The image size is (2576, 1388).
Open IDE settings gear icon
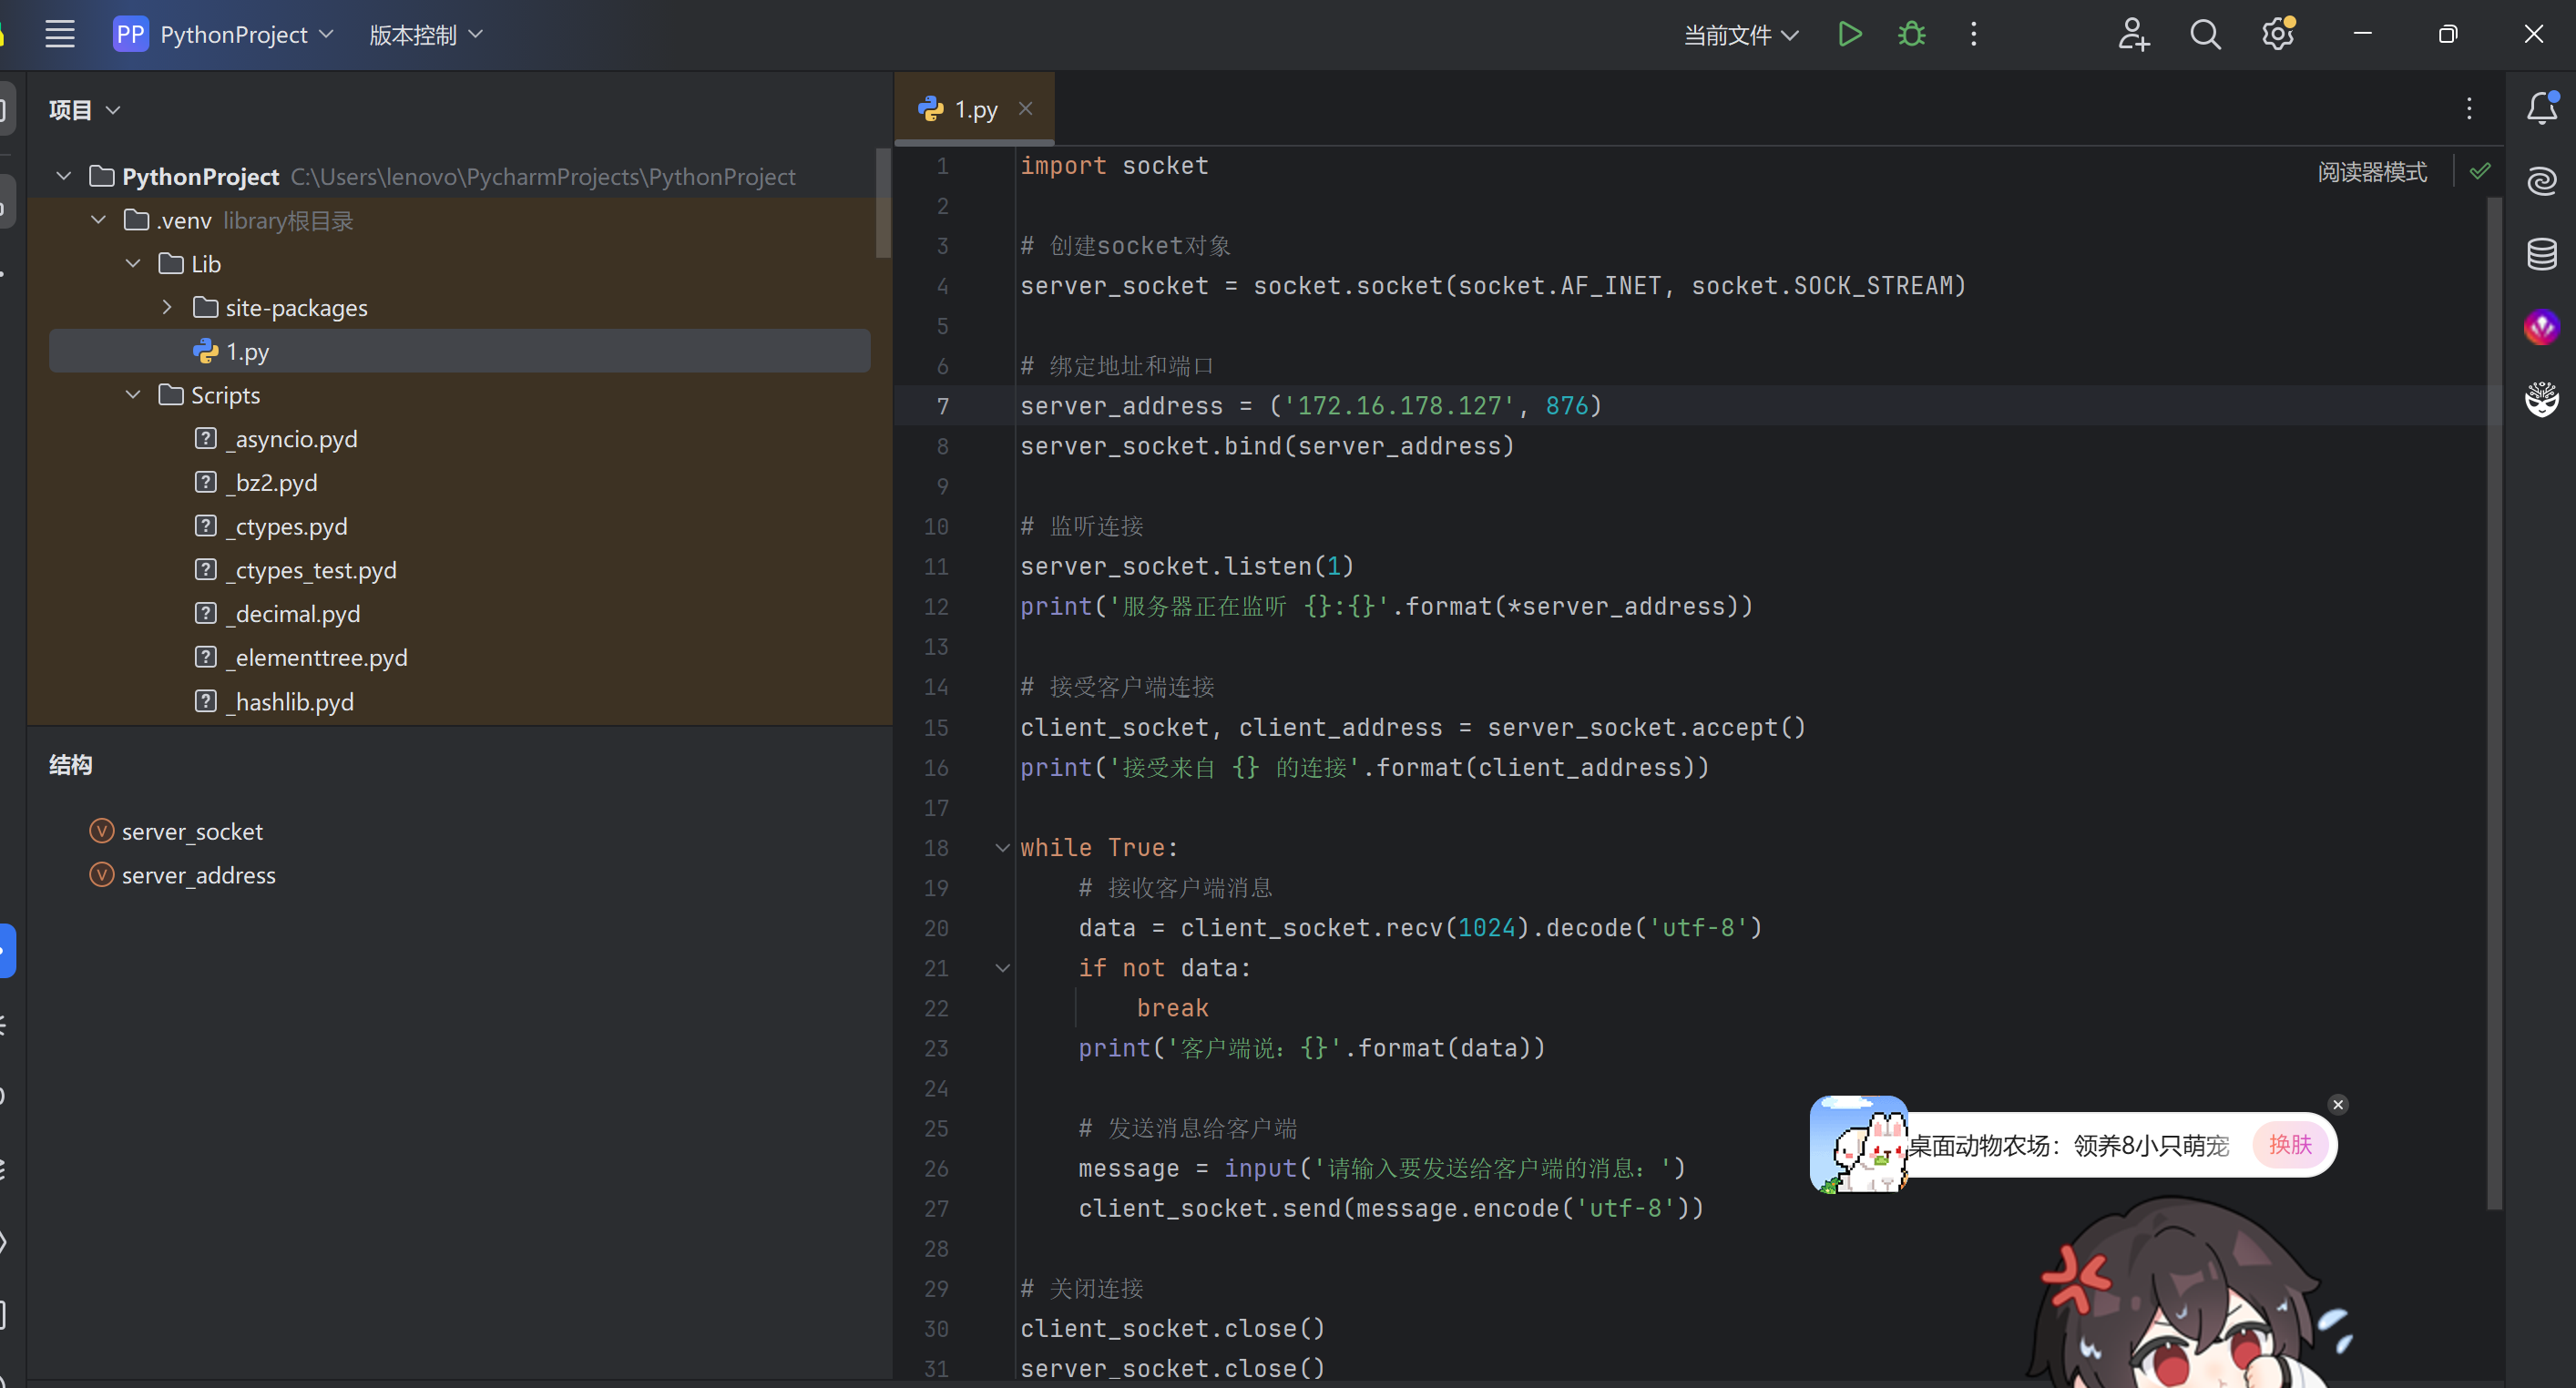[x=2277, y=35]
